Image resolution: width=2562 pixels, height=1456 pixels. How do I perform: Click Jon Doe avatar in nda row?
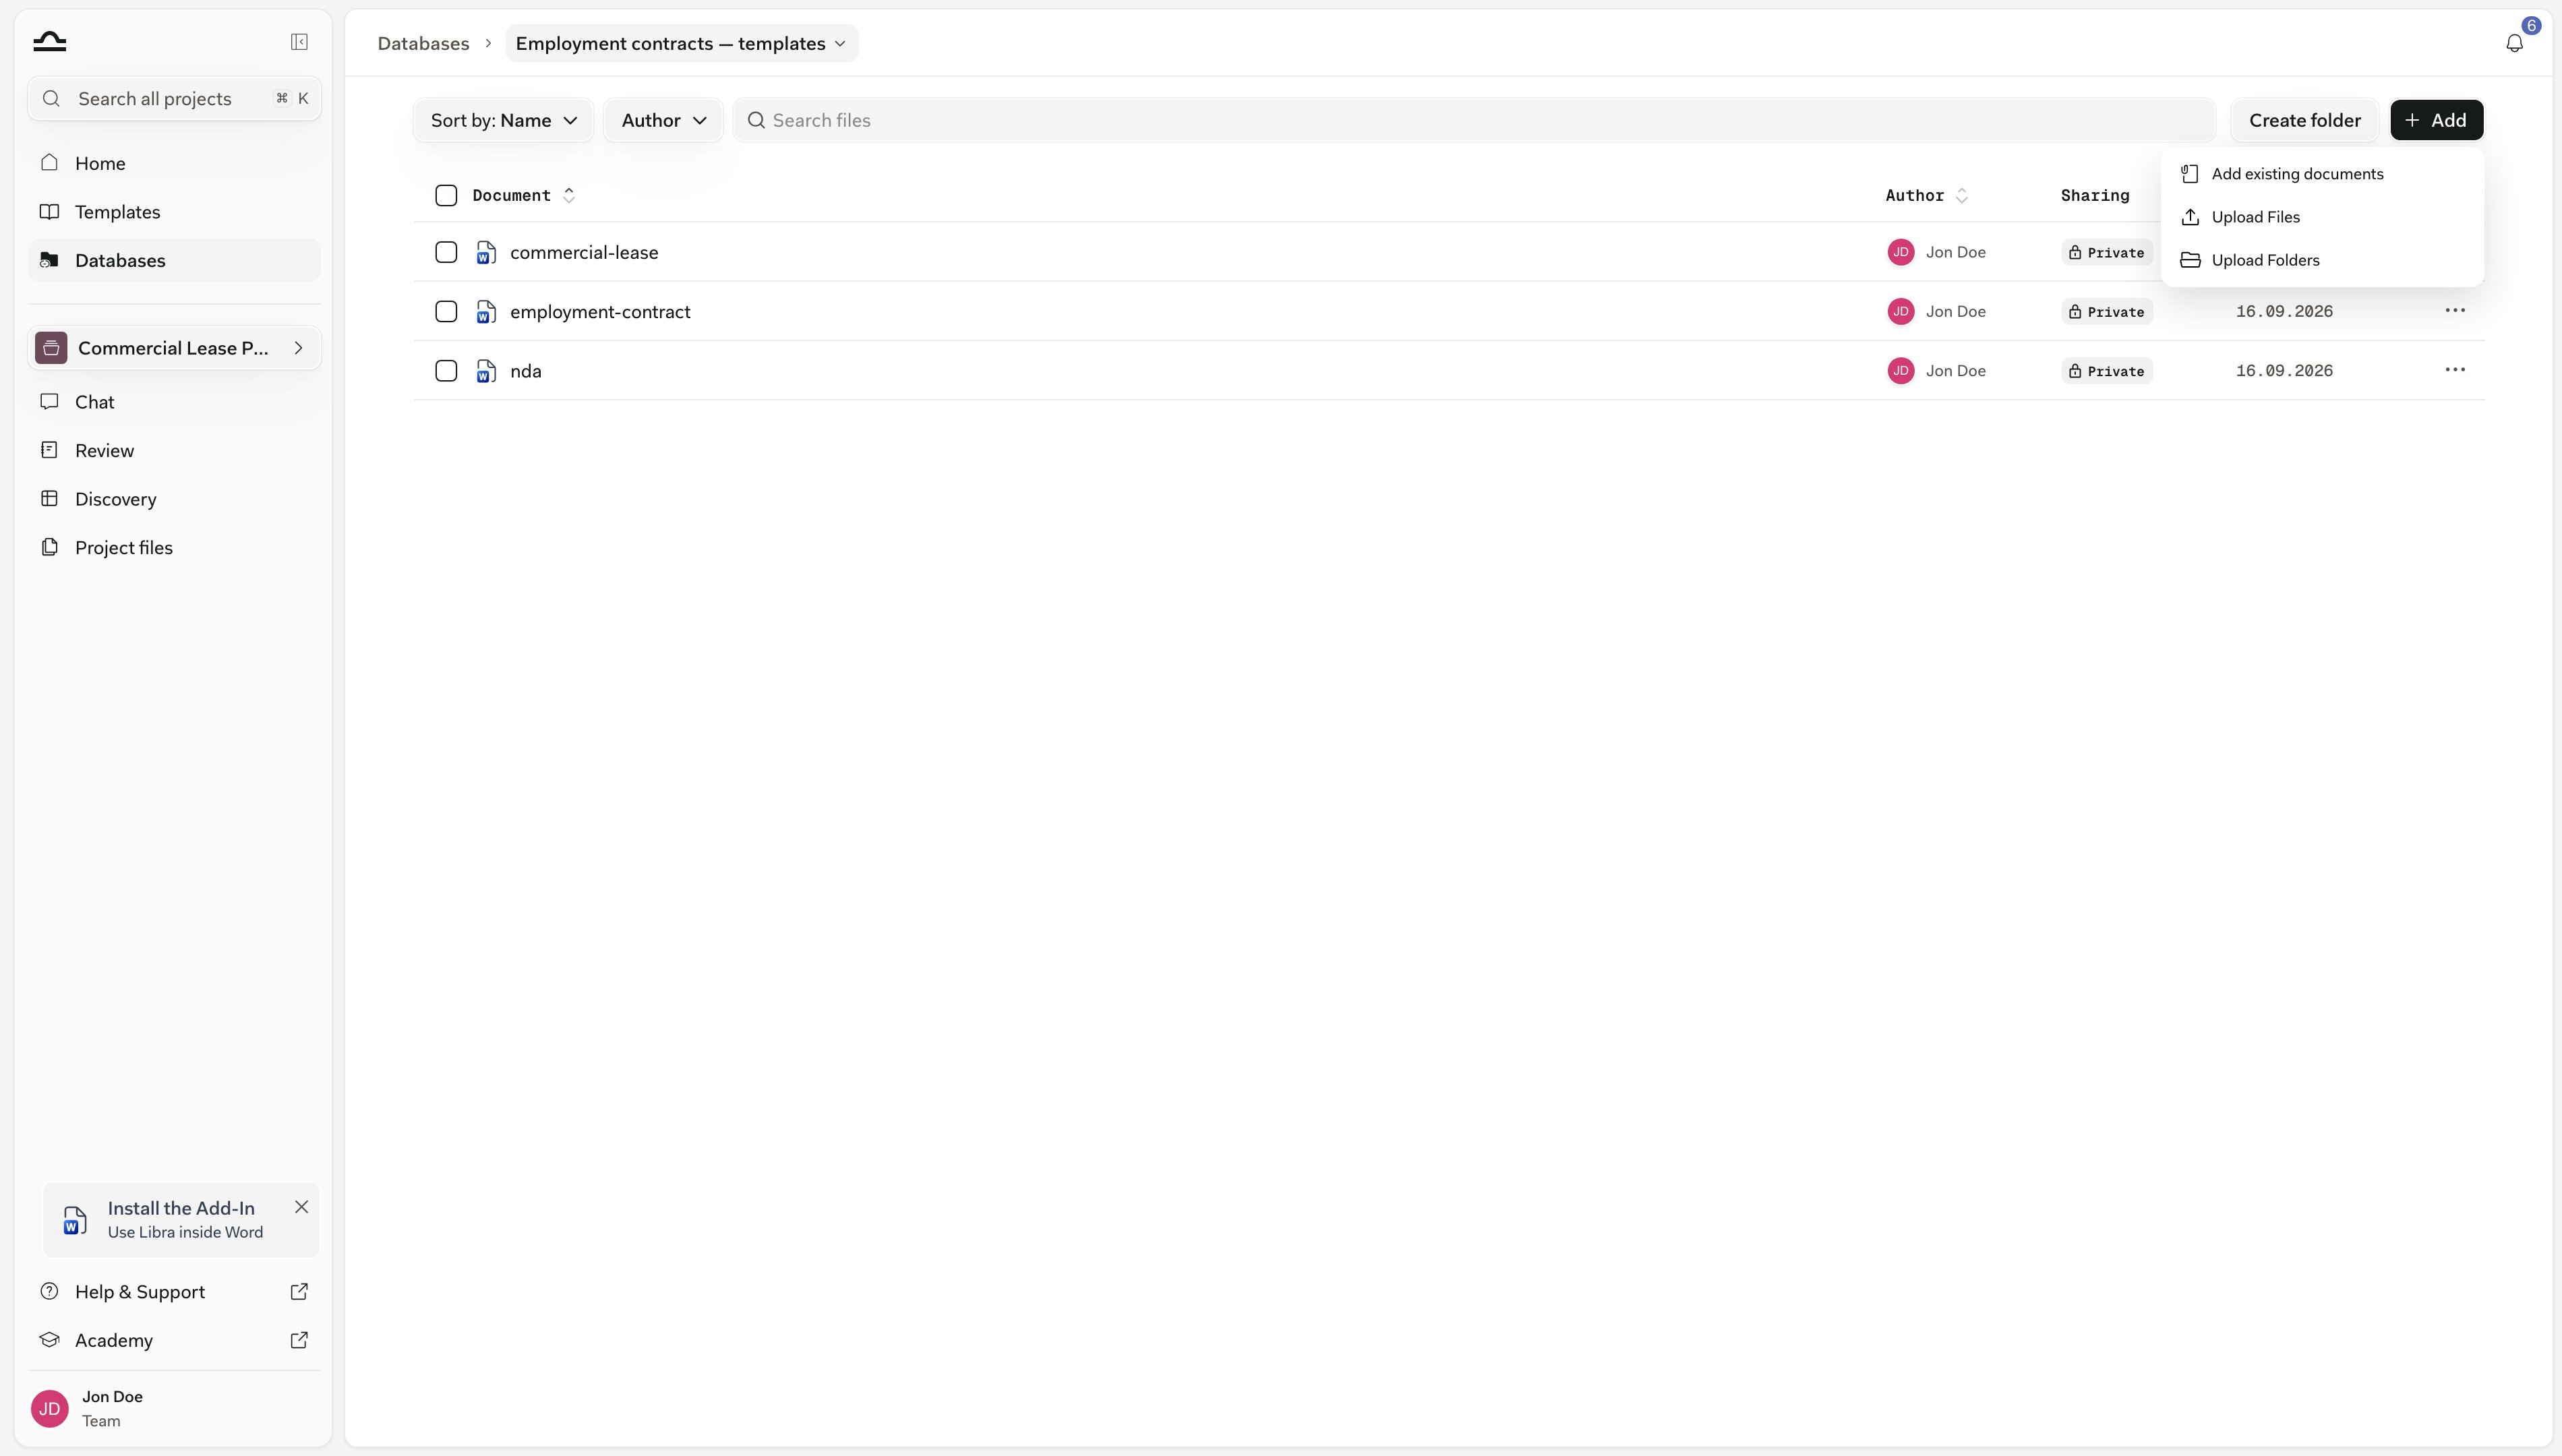coord(1901,371)
